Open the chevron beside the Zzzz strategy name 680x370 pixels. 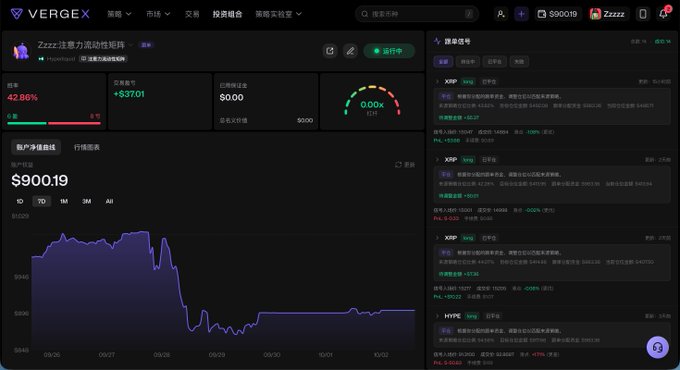(131, 45)
